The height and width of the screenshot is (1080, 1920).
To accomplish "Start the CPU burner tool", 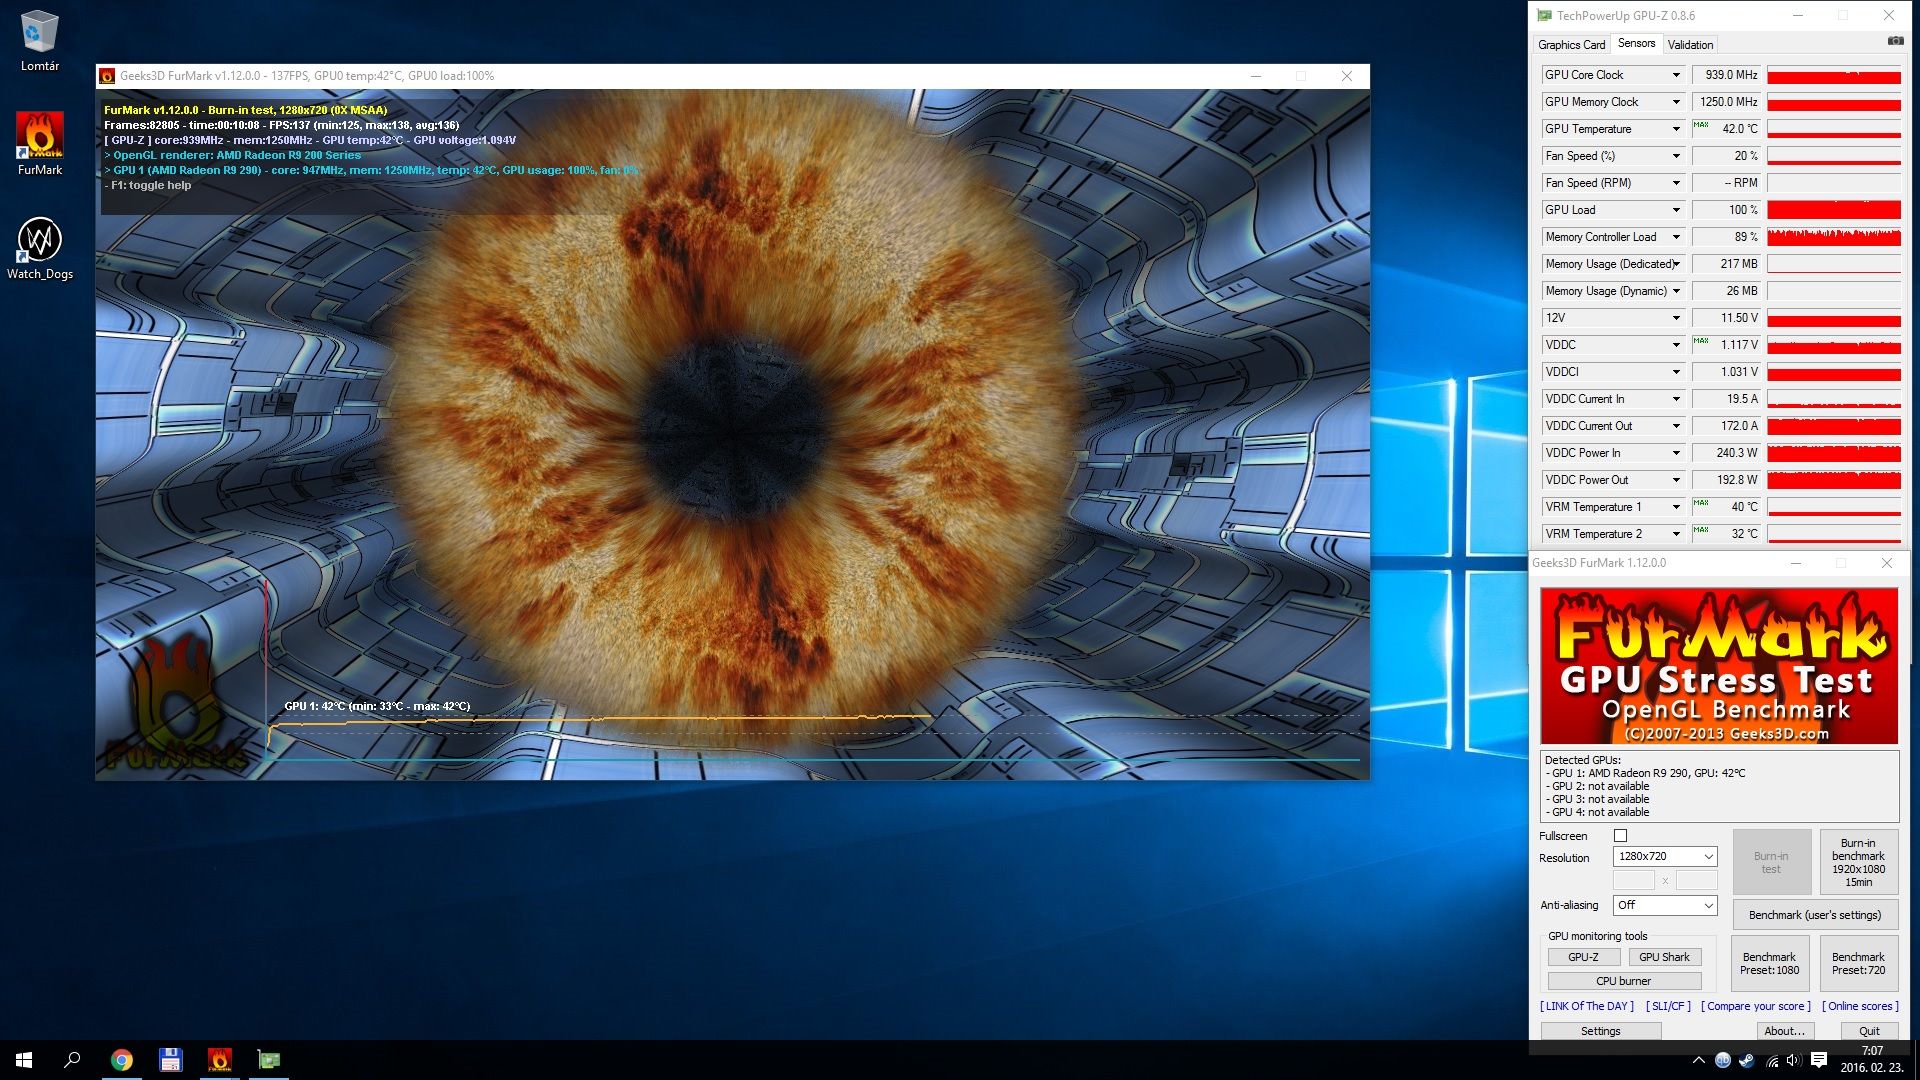I will coord(1624,981).
